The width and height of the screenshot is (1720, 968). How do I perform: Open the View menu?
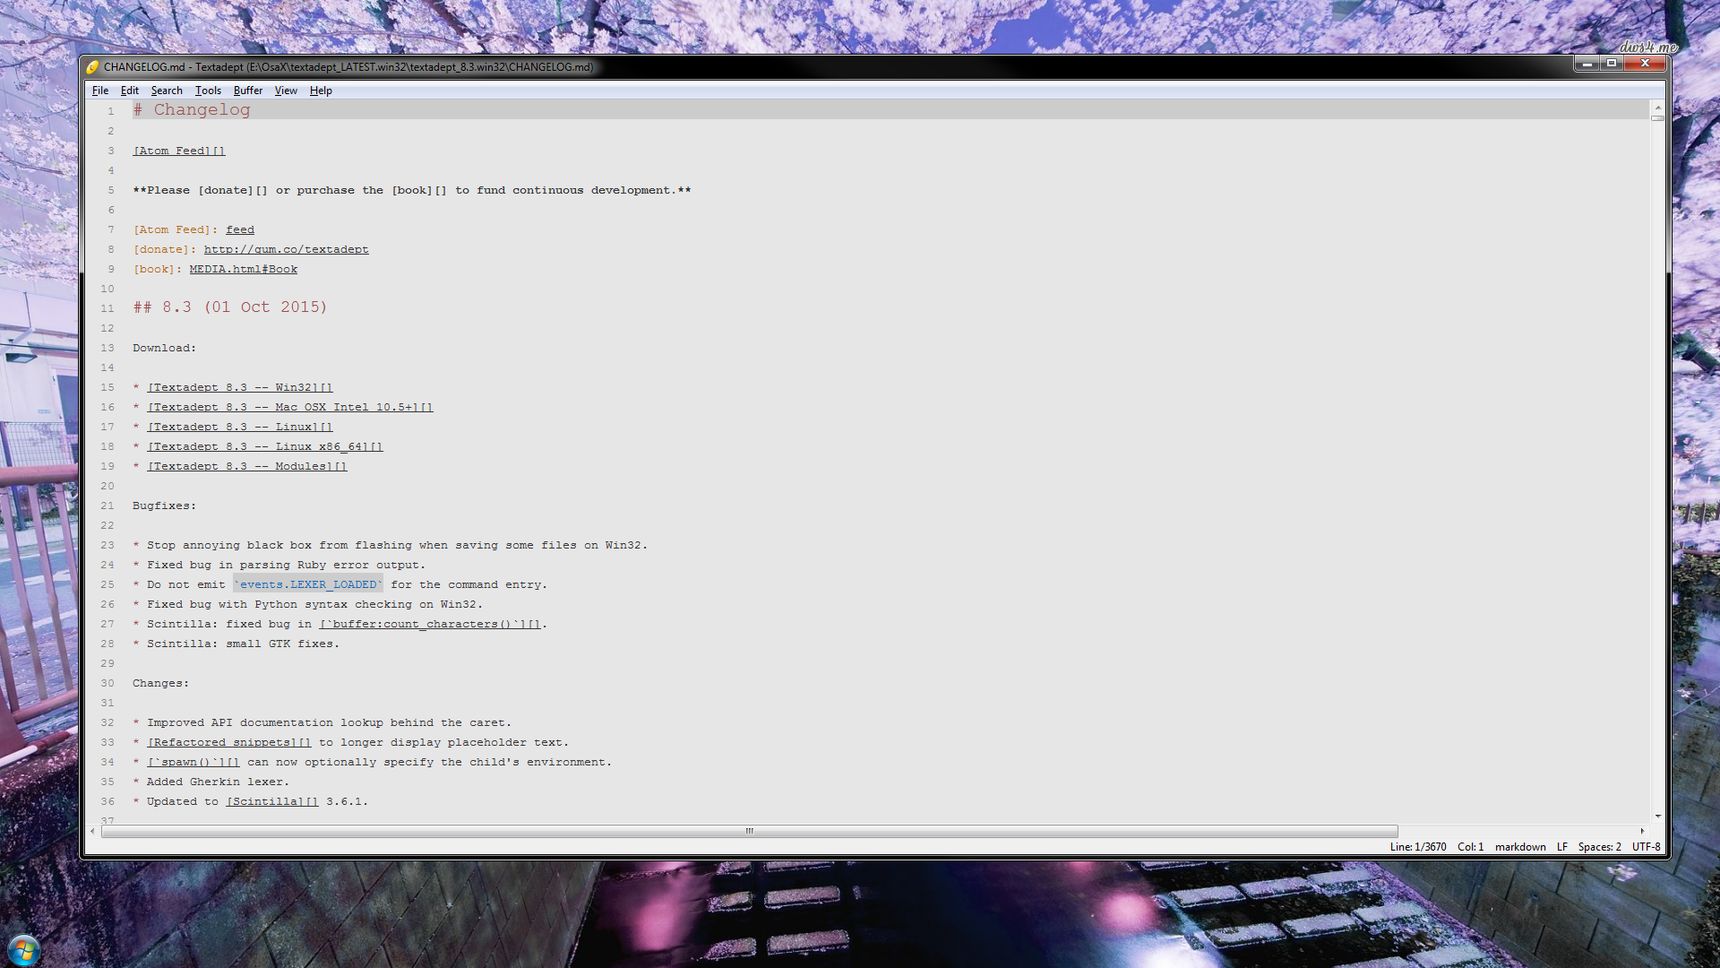point(286,90)
